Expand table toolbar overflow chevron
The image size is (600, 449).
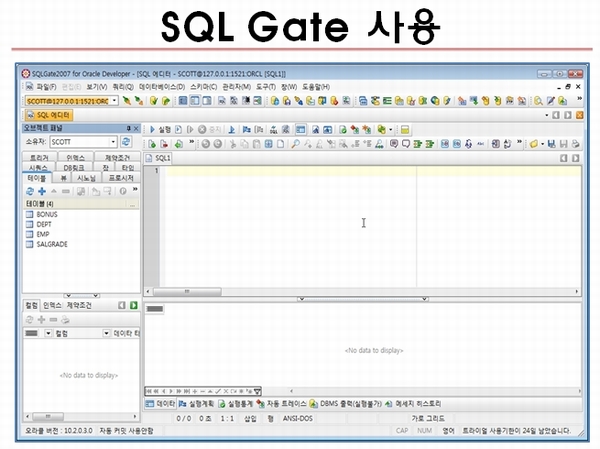[x=135, y=189]
